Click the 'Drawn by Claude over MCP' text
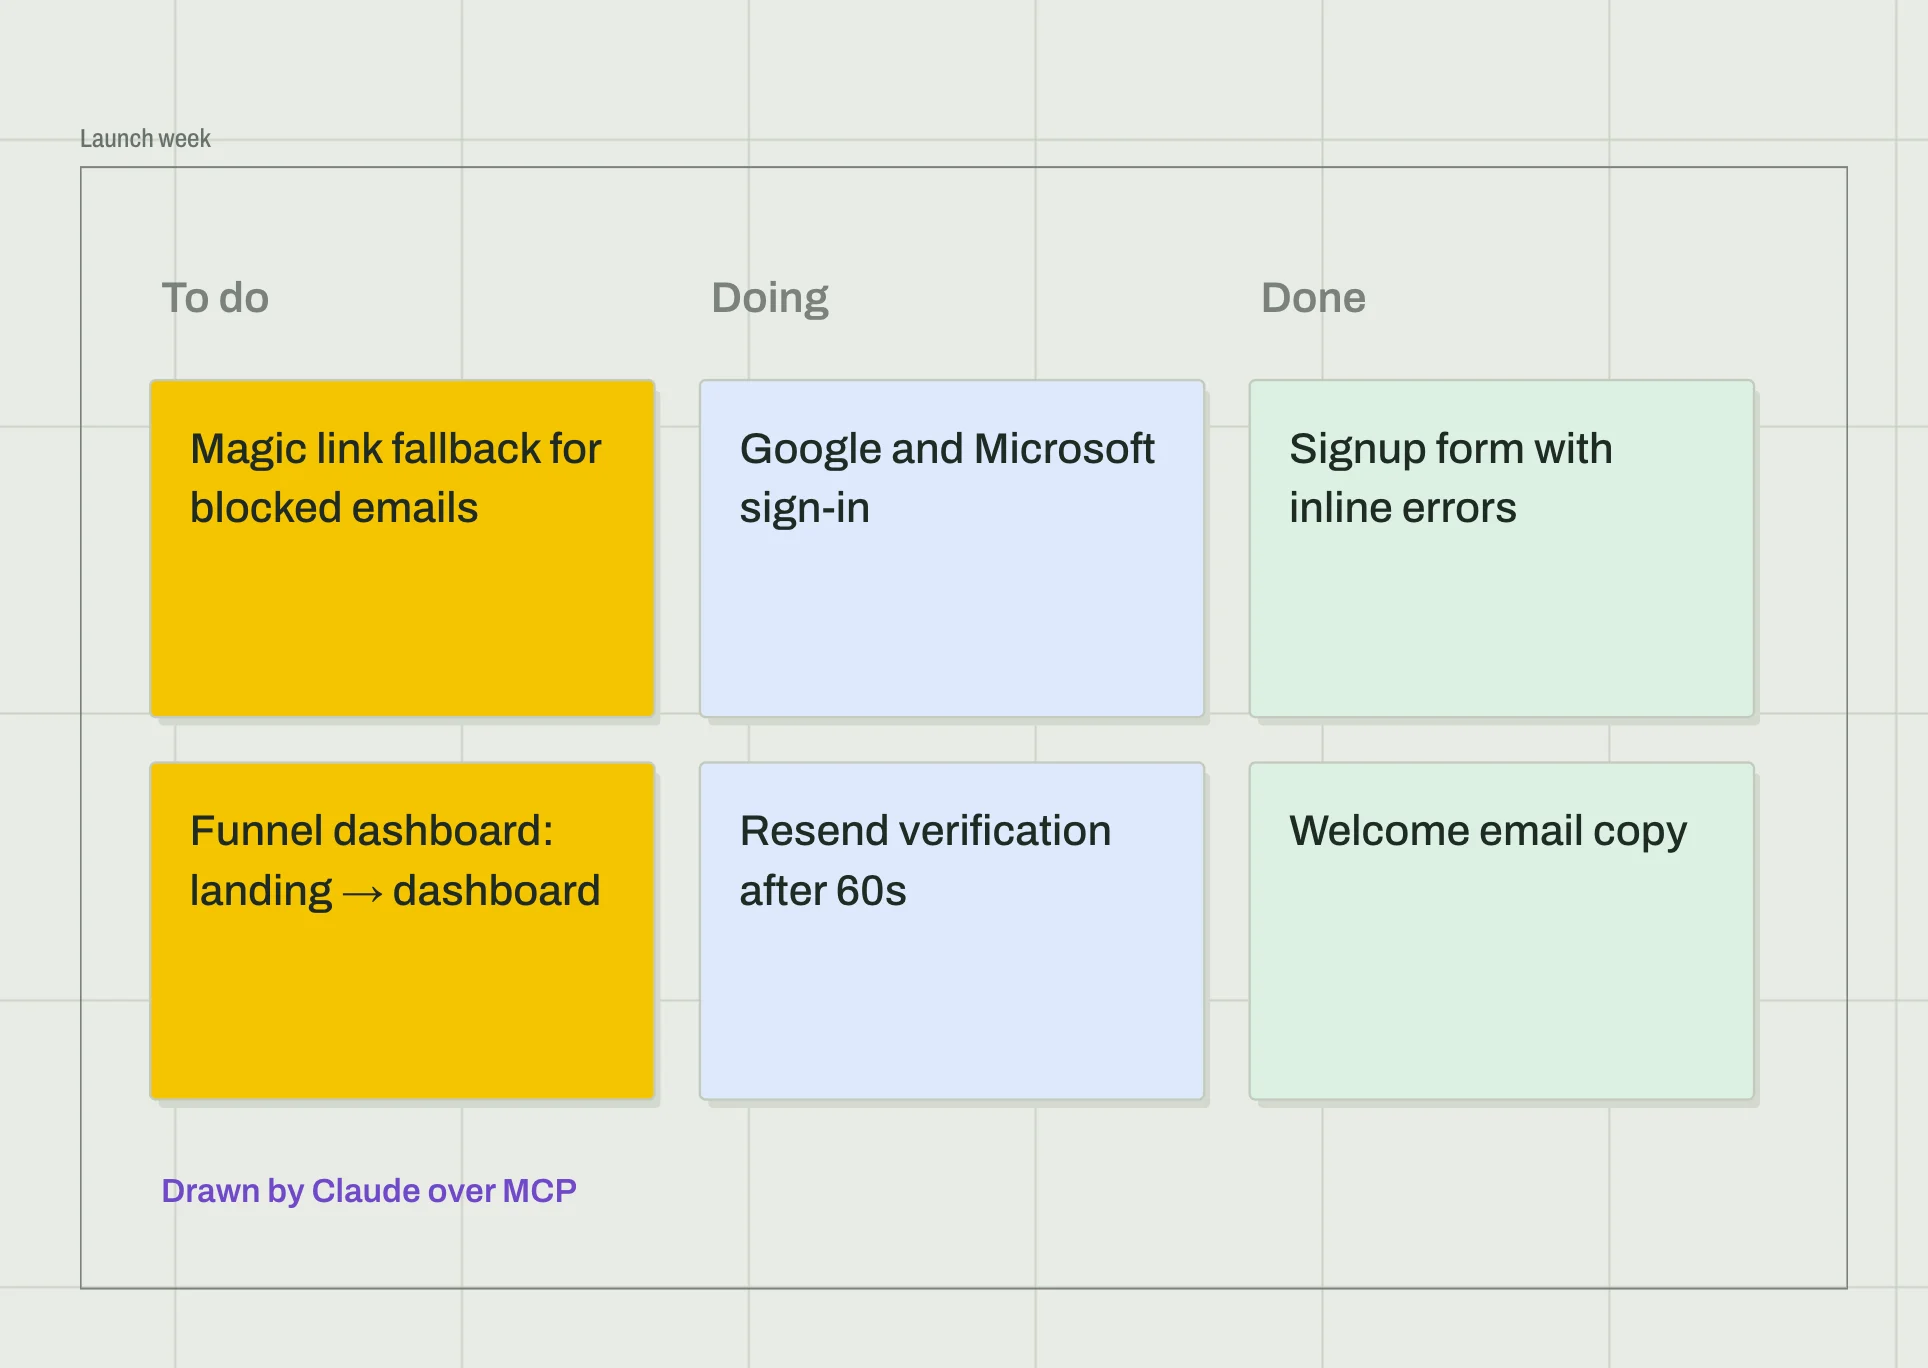The image size is (1928, 1368). (369, 1191)
